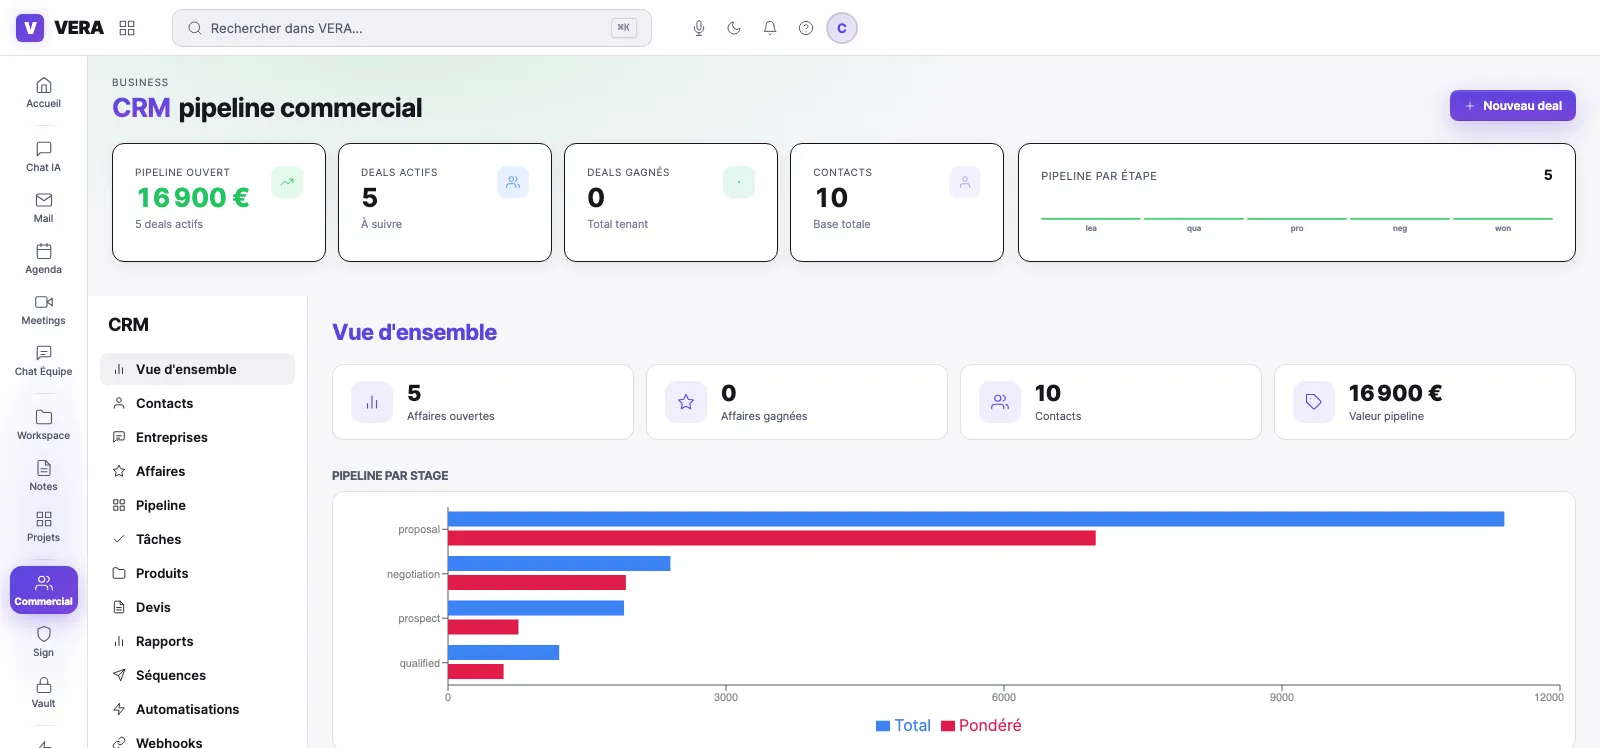The width and height of the screenshot is (1600, 748).
Task: Open Chat IA from the sidebar
Action: click(44, 157)
